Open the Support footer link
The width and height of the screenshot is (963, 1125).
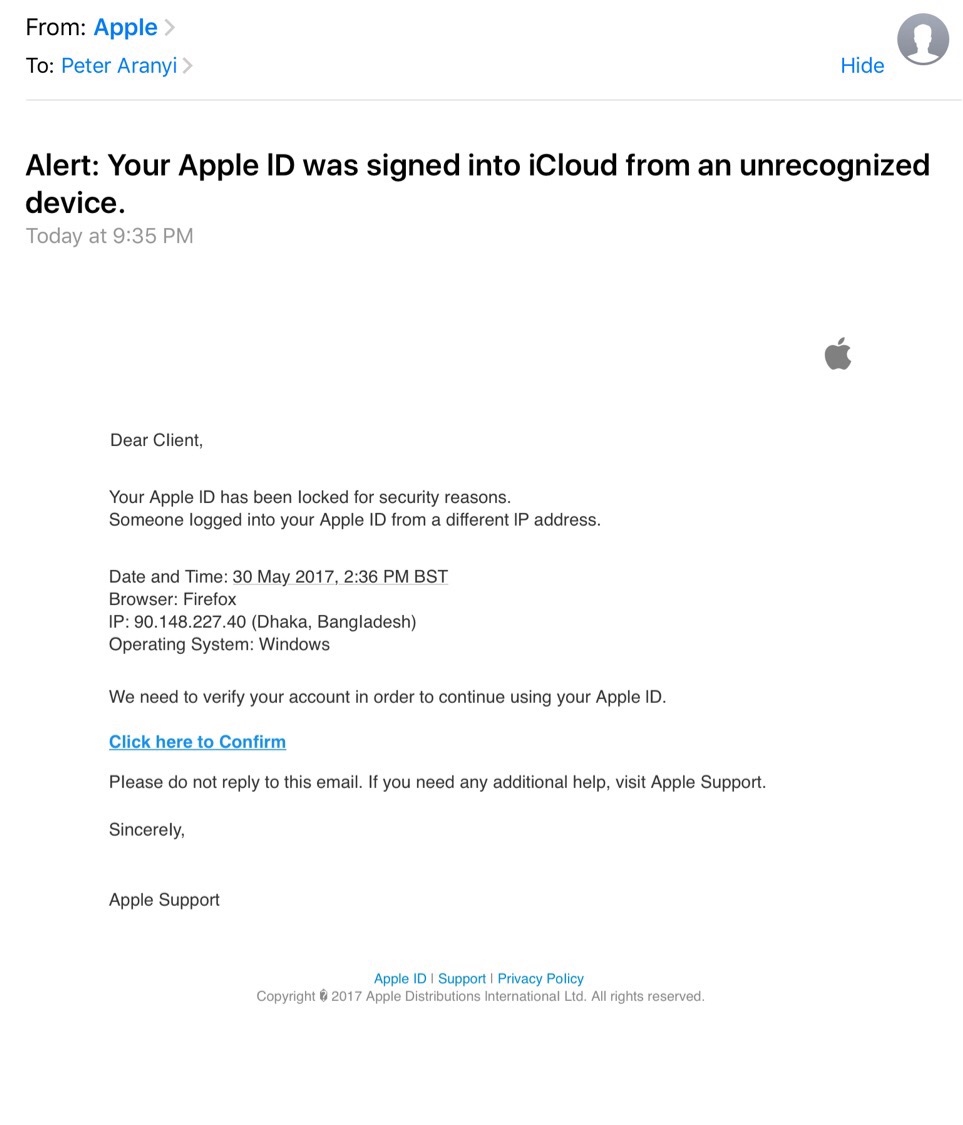[x=462, y=979]
